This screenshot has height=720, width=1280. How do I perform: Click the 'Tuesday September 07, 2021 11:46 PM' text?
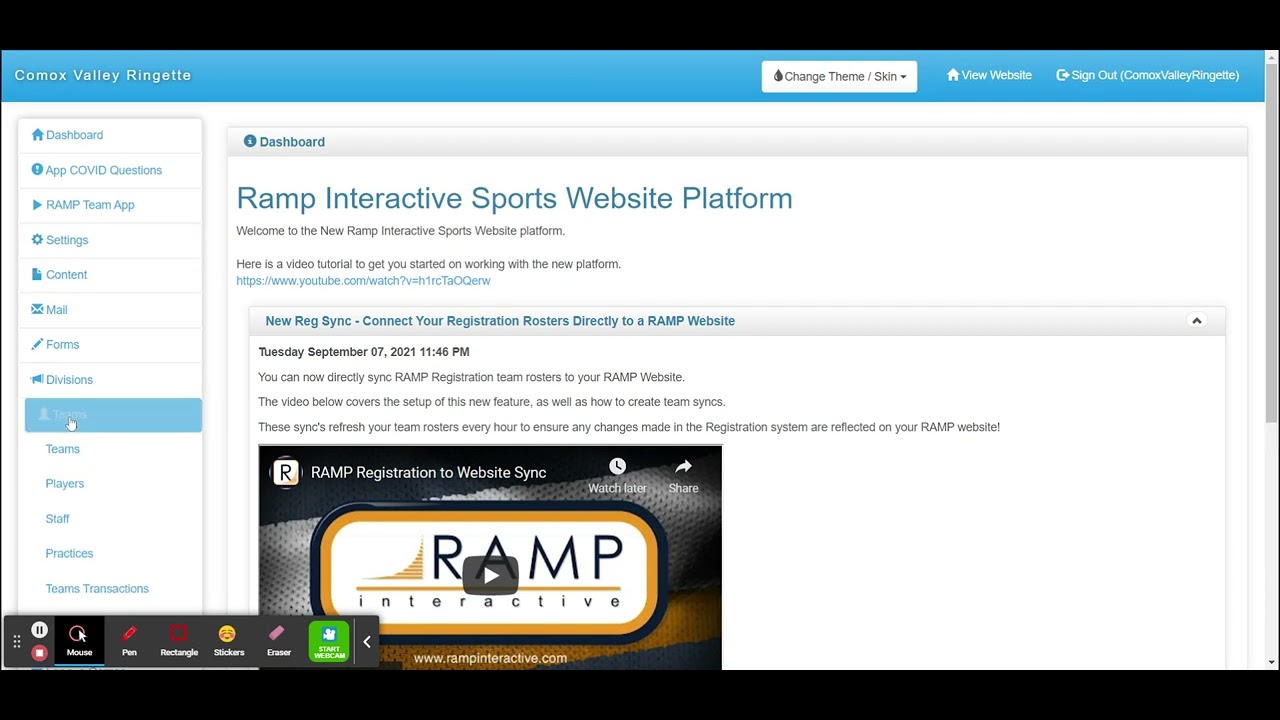pyautogui.click(x=364, y=352)
